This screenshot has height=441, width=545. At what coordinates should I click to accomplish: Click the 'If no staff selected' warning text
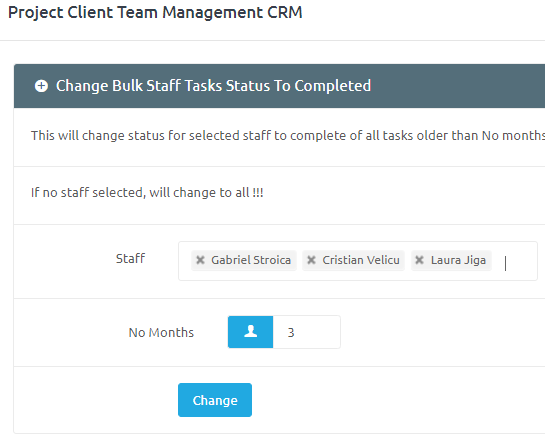147,193
